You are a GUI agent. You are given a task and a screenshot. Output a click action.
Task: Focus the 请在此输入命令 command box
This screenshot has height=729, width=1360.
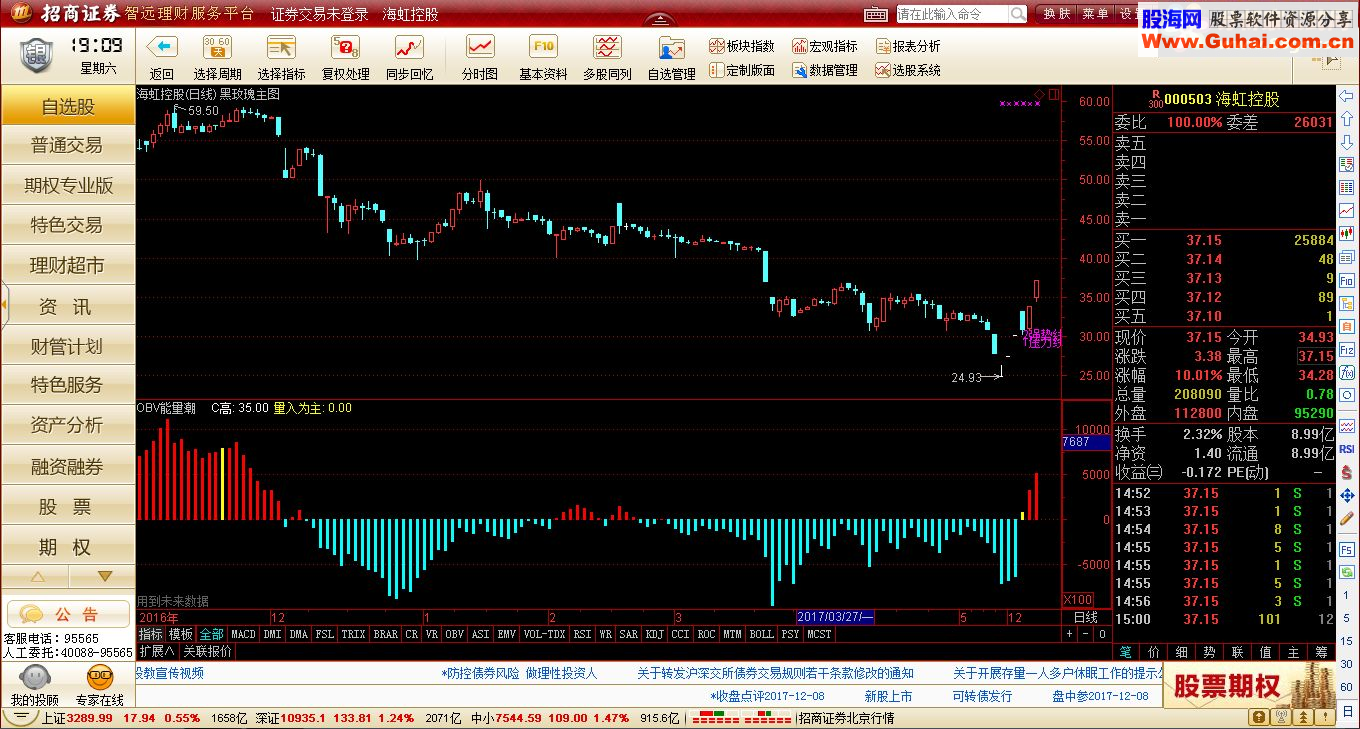click(951, 14)
